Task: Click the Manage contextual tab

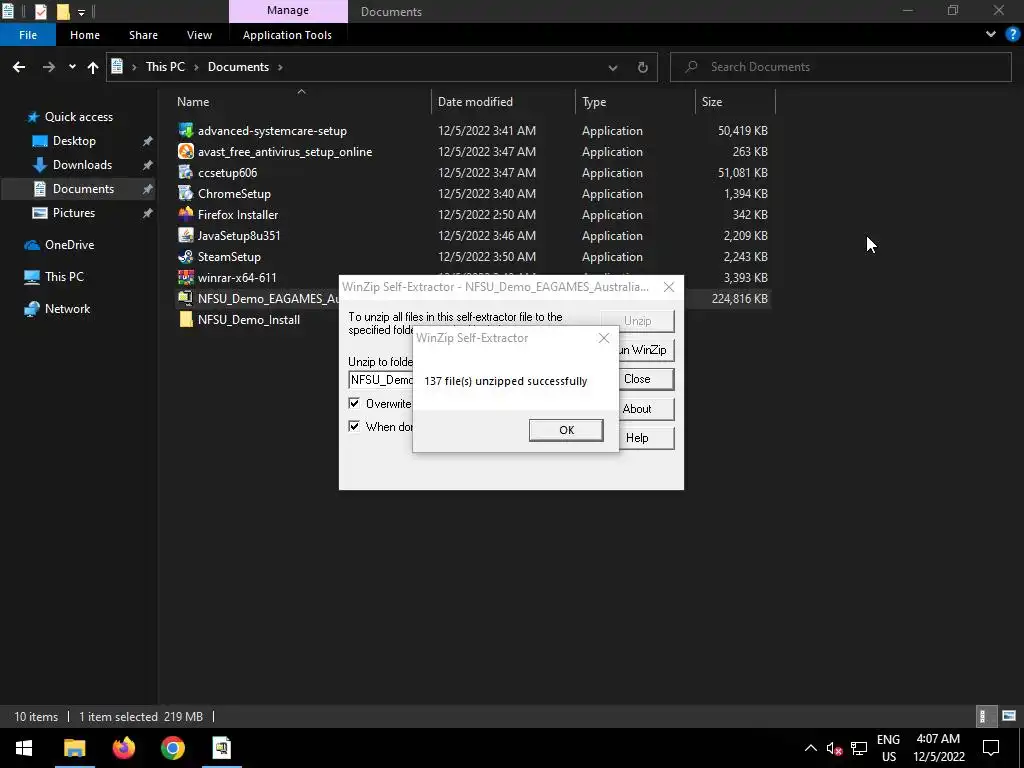Action: click(x=288, y=10)
